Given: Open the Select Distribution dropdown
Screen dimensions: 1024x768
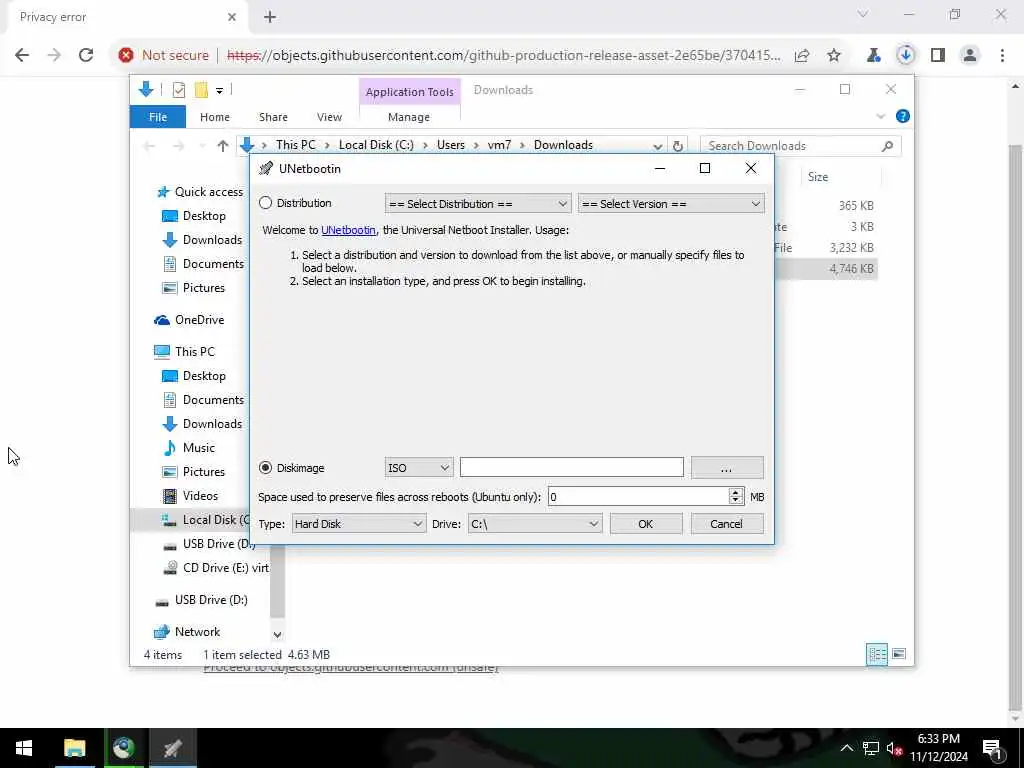Looking at the screenshot, I should 478,204.
